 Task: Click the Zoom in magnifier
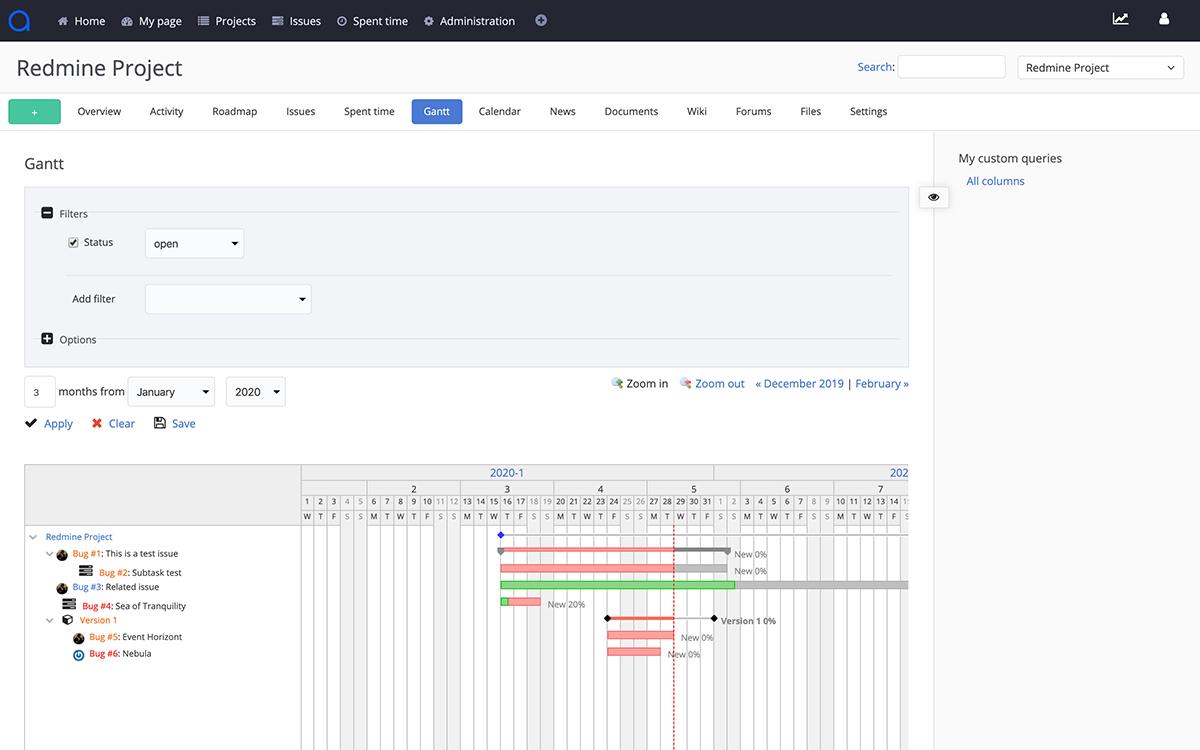pyautogui.click(x=618, y=383)
